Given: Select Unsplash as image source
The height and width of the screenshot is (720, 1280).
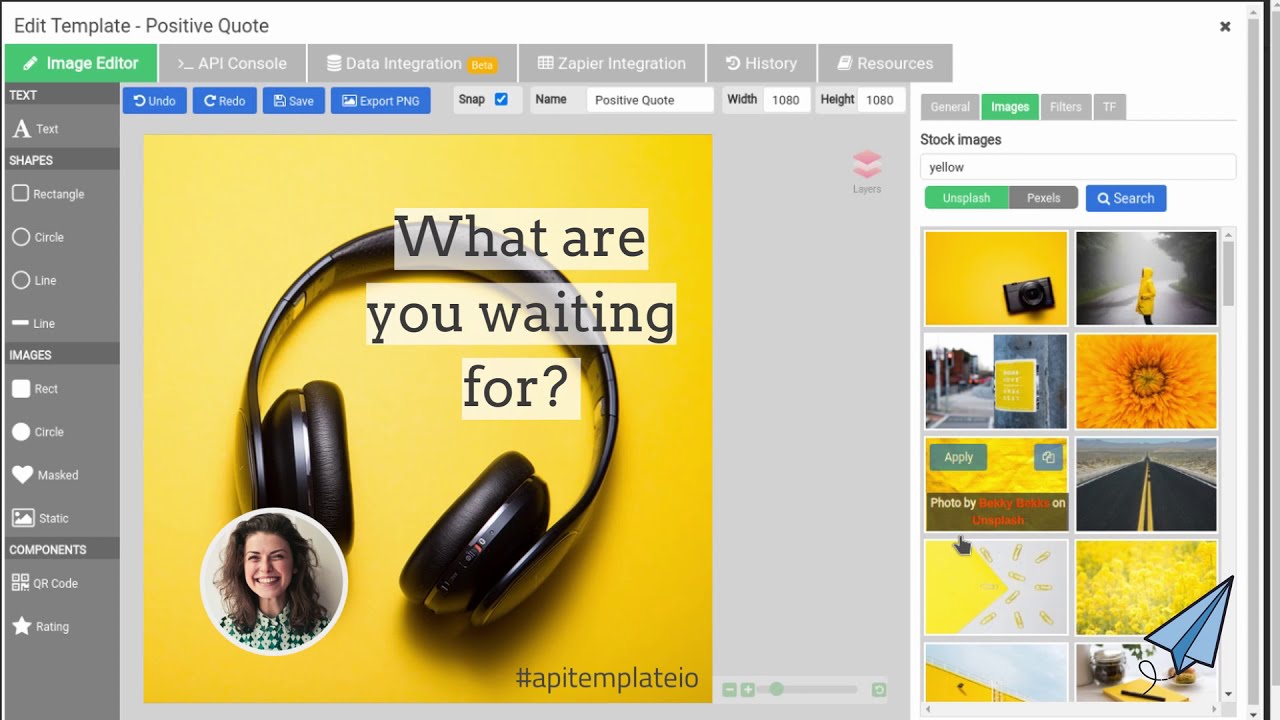Looking at the screenshot, I should click(966, 198).
